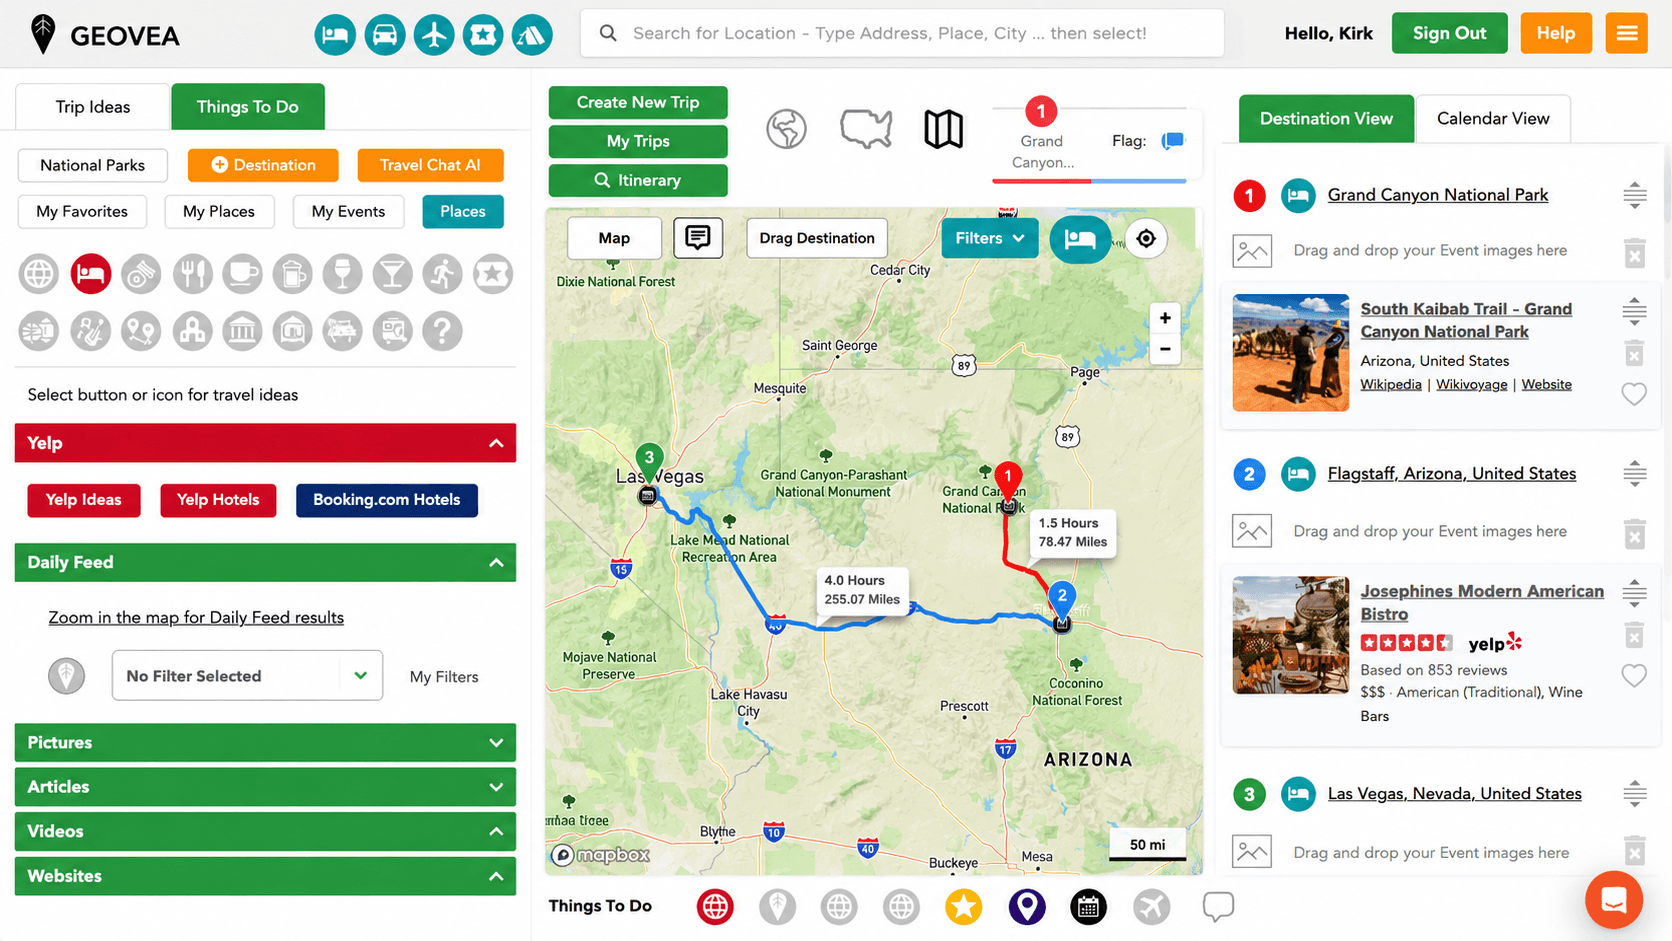This screenshot has width=1672, height=941.
Task: Select the wine glass places category
Action: click(342, 273)
